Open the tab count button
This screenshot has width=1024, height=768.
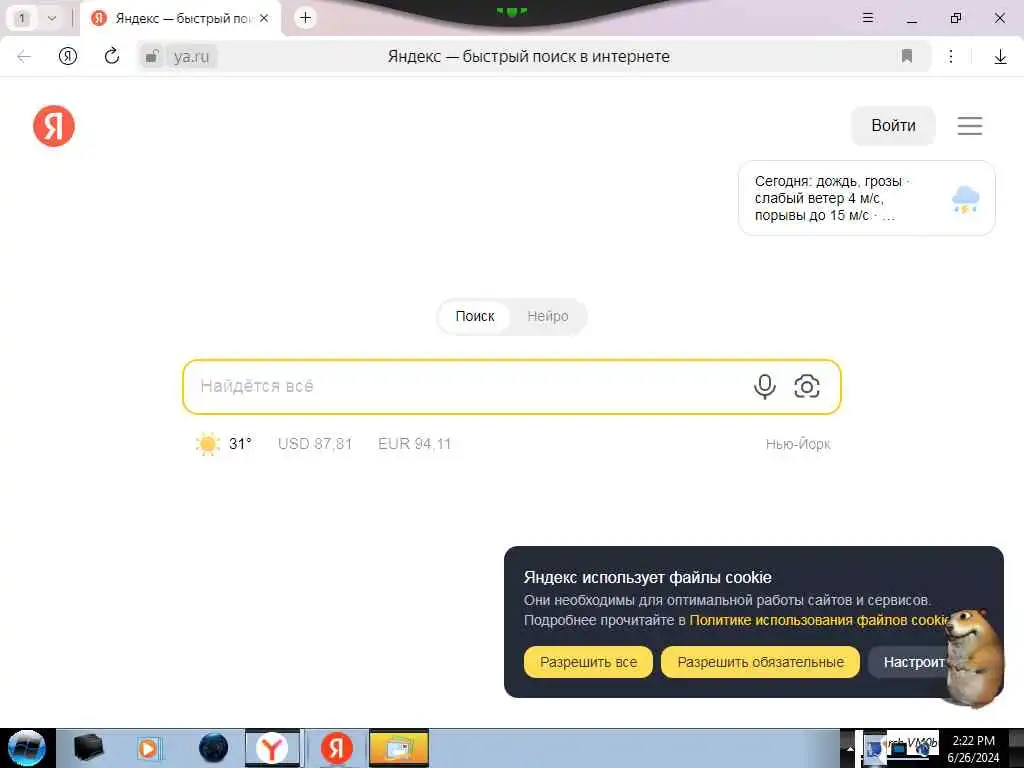(x=22, y=18)
